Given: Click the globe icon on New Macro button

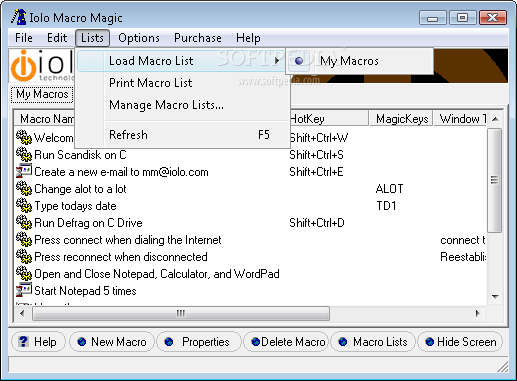Looking at the screenshot, I should pos(82,342).
